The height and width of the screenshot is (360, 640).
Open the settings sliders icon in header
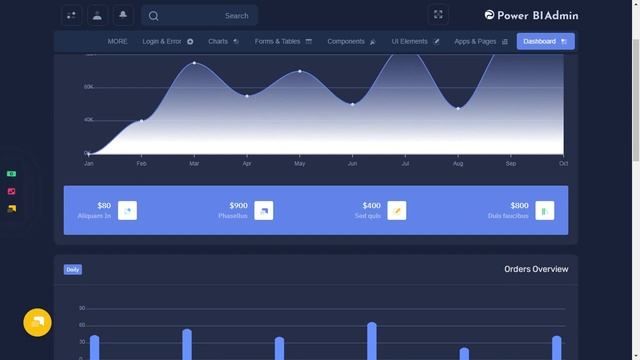point(71,16)
